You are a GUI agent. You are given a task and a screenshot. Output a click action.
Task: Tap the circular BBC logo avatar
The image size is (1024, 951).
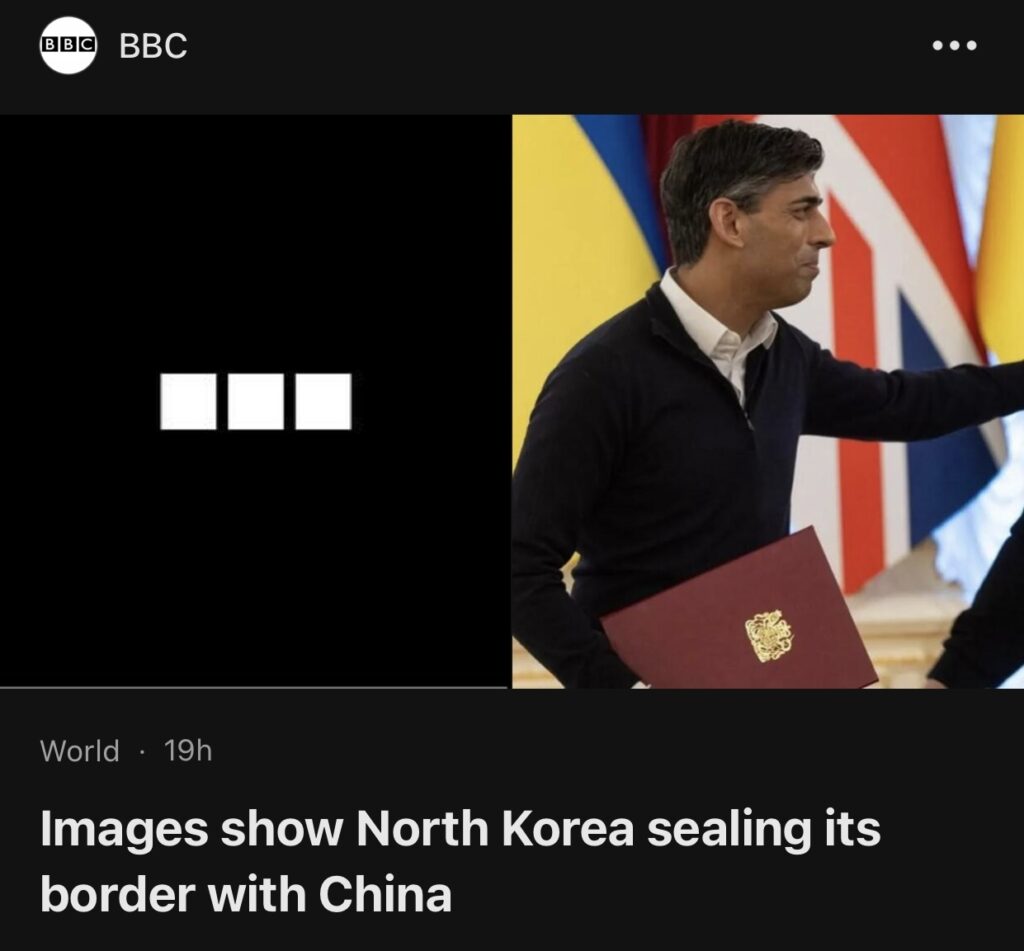69,45
